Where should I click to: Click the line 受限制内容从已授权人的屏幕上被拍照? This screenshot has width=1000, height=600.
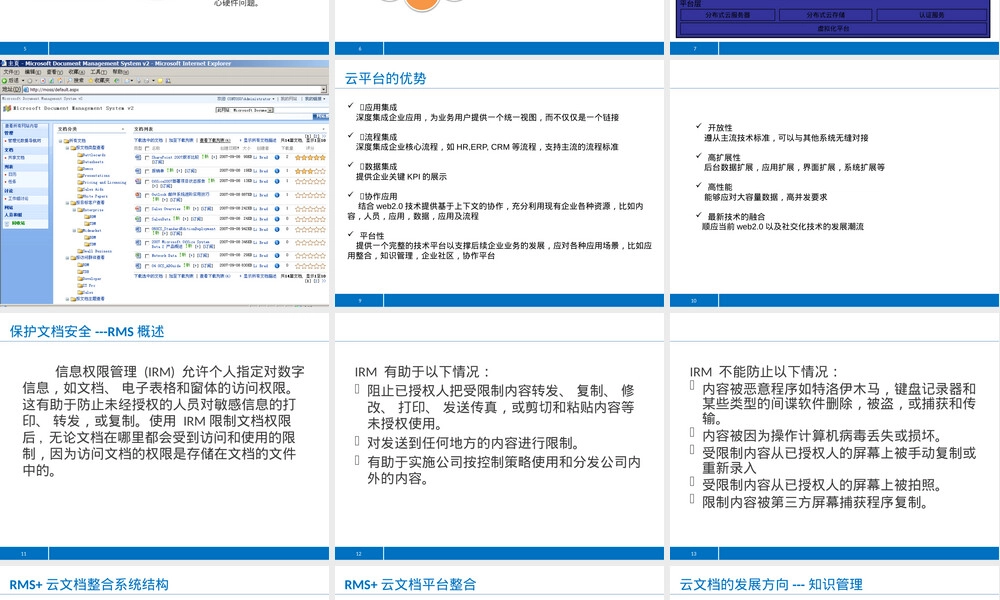[822, 485]
